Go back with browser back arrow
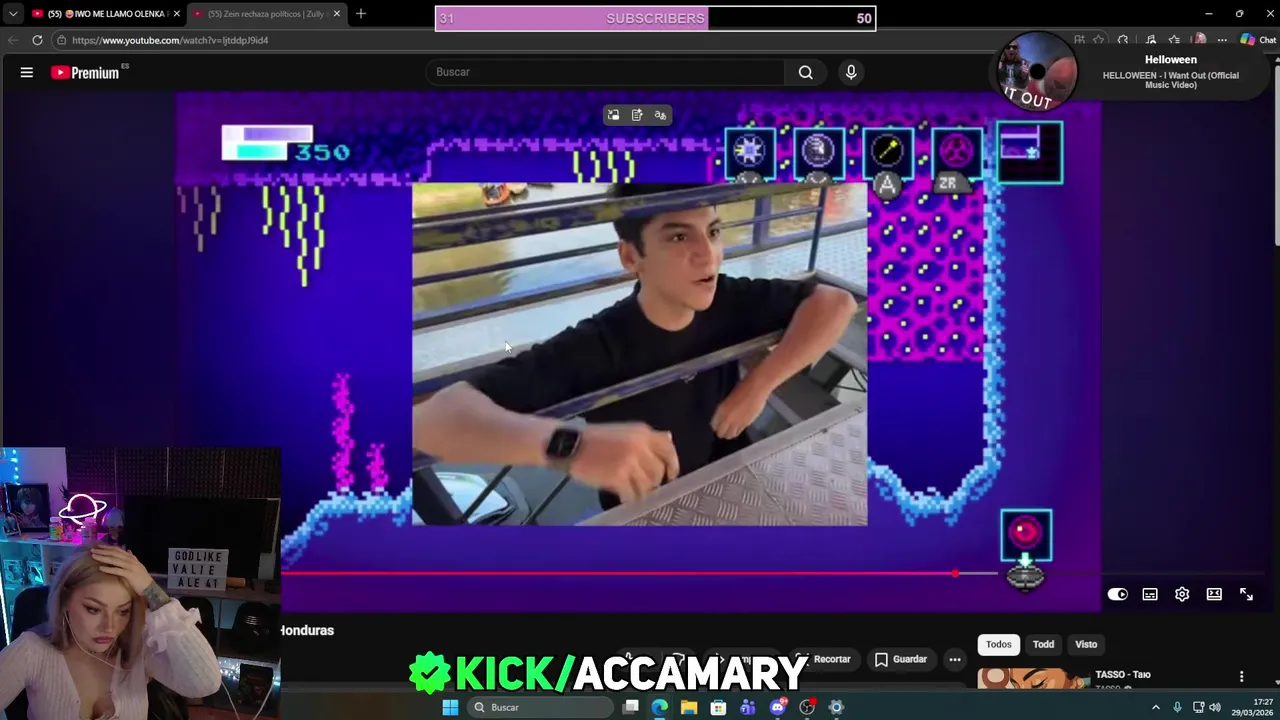 click(13, 40)
